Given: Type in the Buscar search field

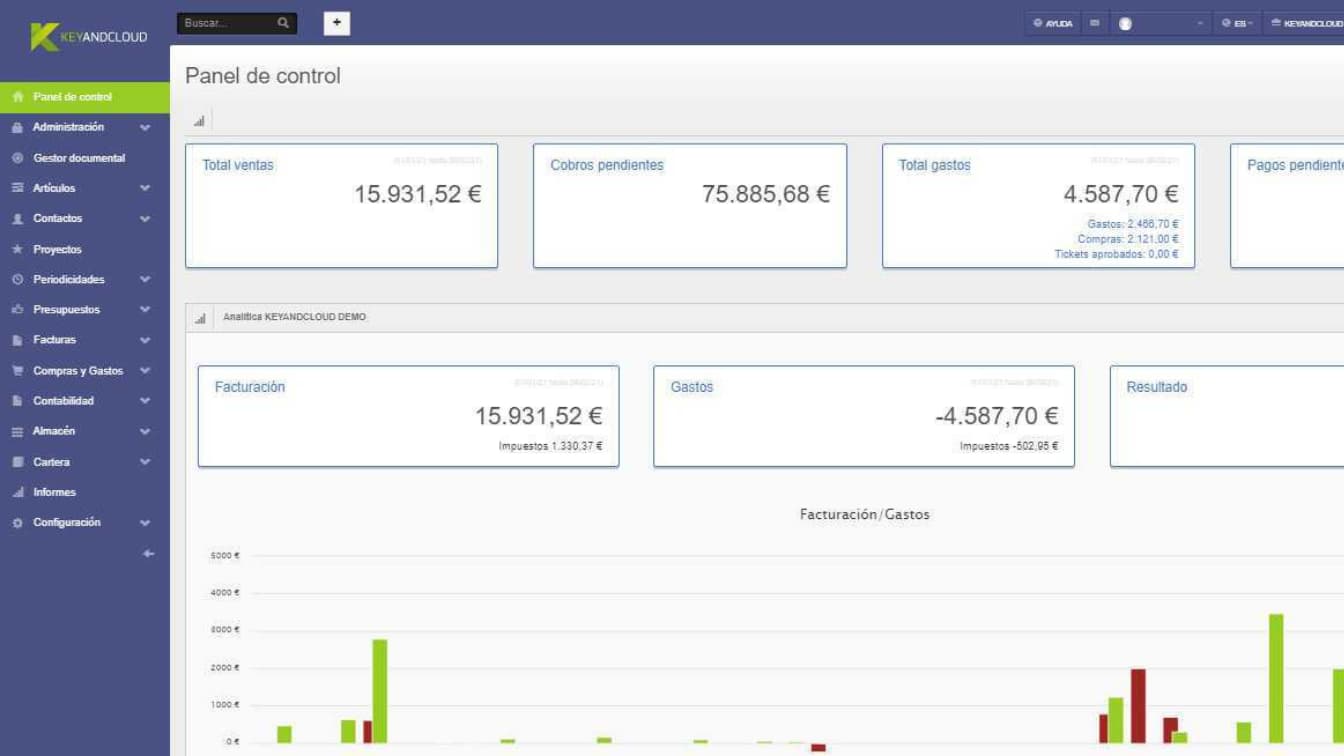Looking at the screenshot, I should (227, 23).
